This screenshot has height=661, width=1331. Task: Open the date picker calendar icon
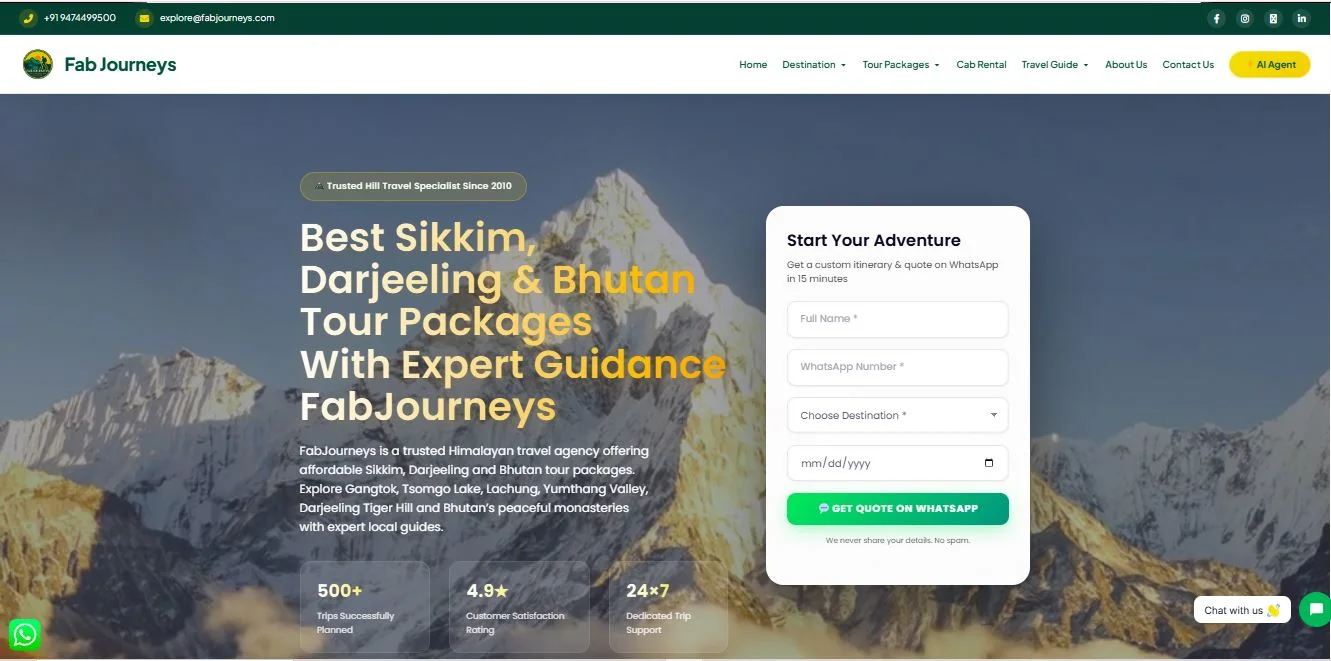(x=989, y=463)
